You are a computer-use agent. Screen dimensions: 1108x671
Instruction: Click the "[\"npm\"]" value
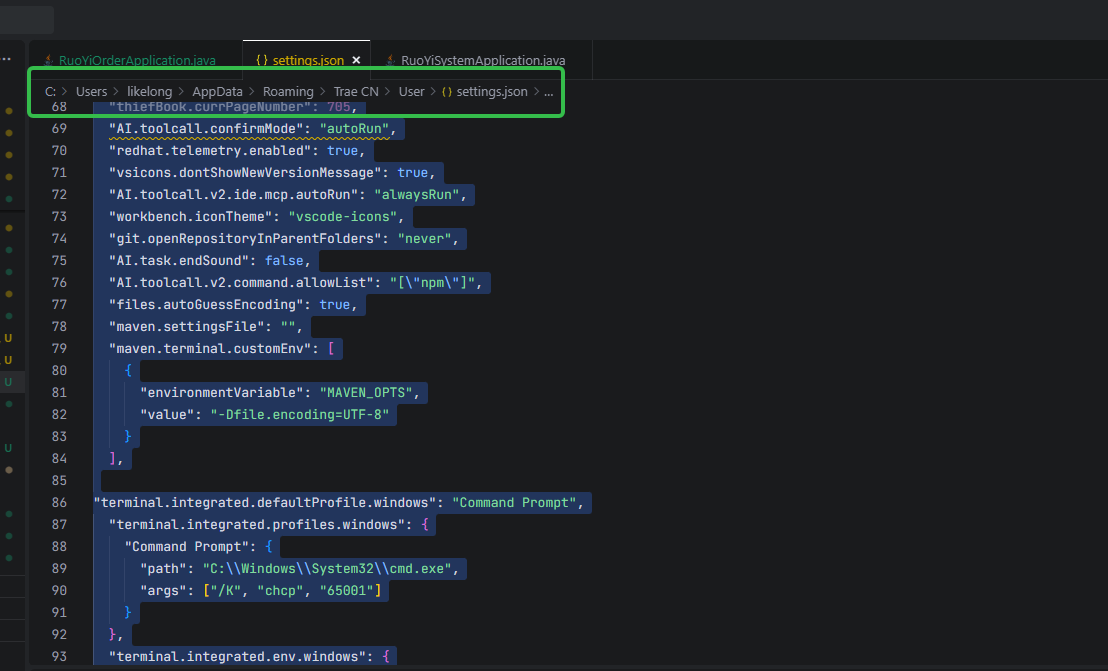(432, 282)
